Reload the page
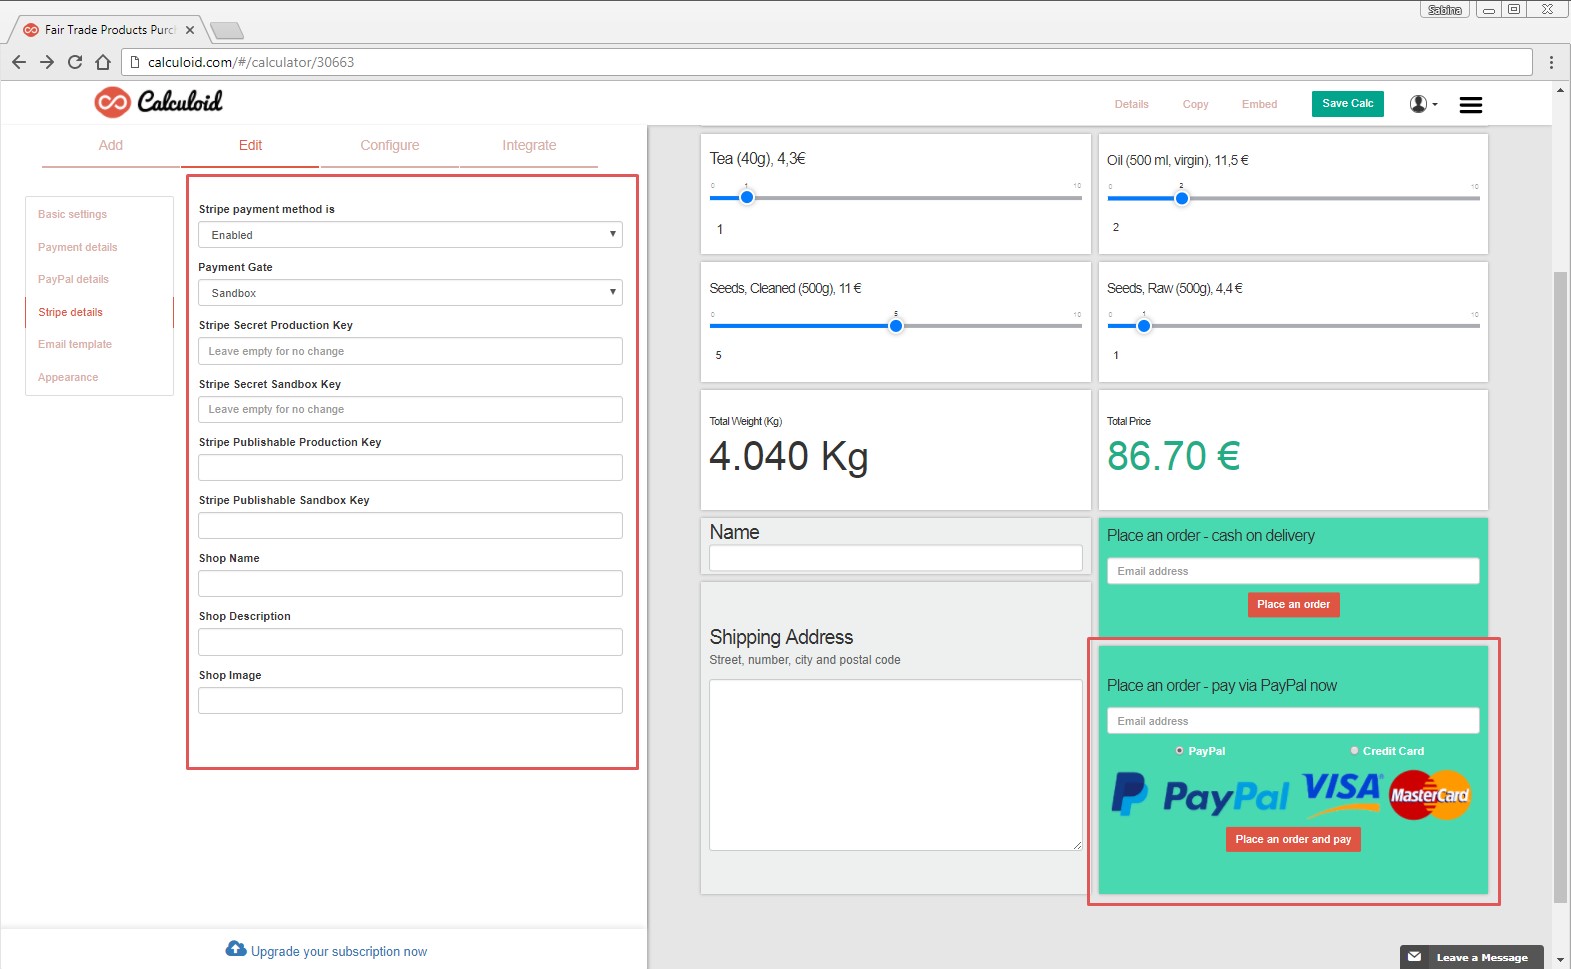Image resolution: width=1571 pixels, height=969 pixels. (75, 62)
